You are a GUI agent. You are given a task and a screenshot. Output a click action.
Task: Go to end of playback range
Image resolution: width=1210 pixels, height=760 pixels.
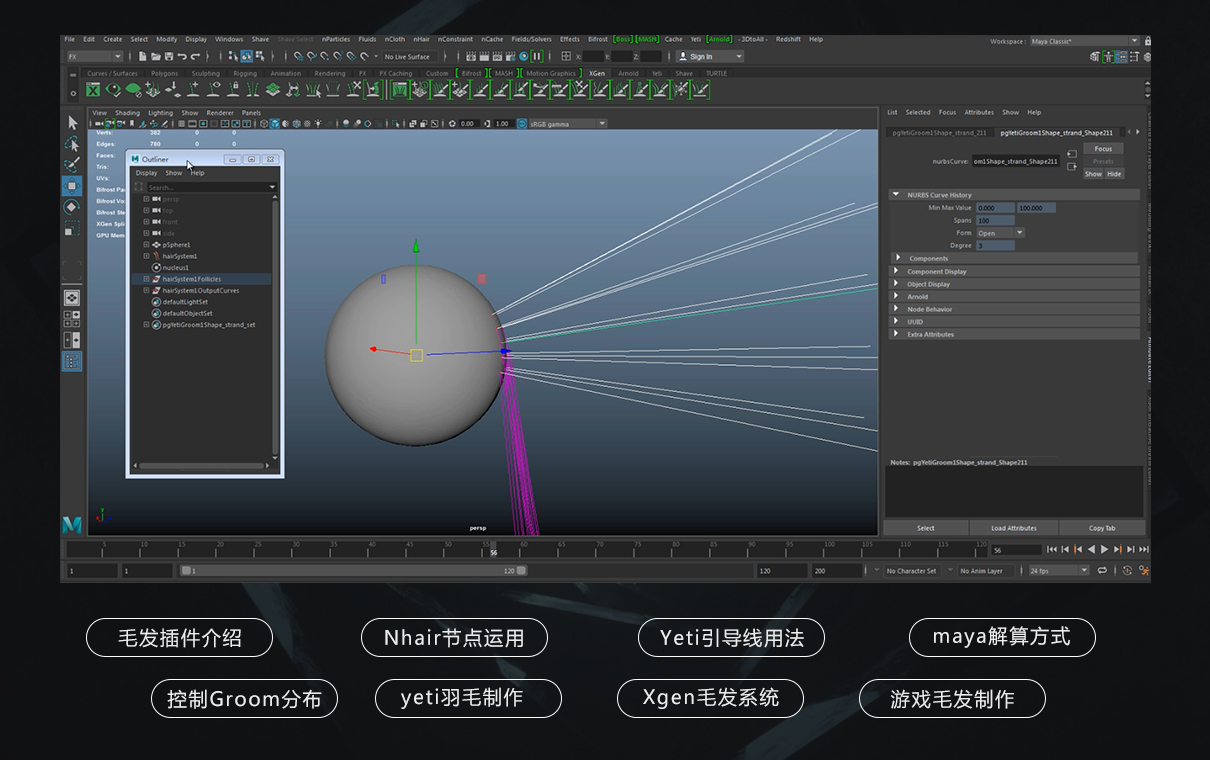(1144, 549)
